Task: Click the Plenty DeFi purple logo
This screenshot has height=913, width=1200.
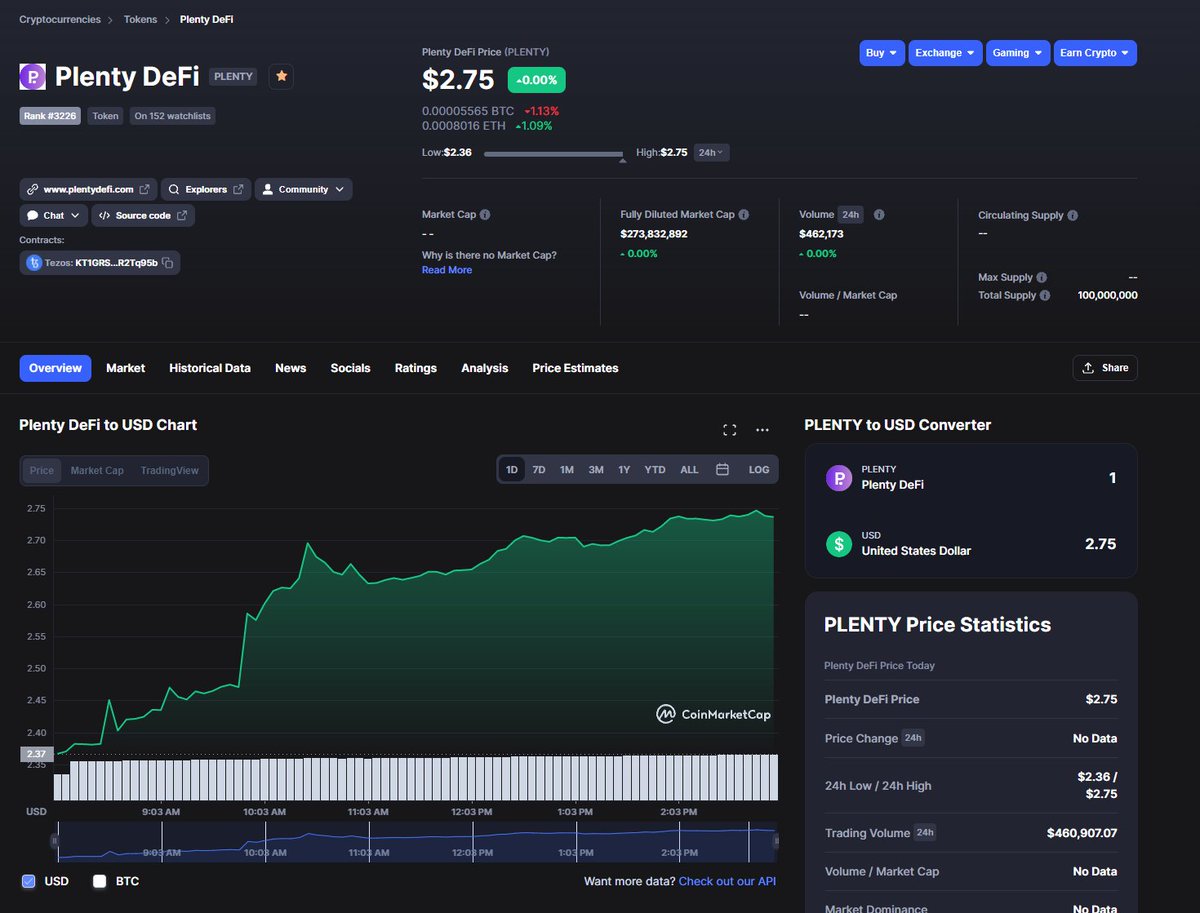Action: point(32,76)
